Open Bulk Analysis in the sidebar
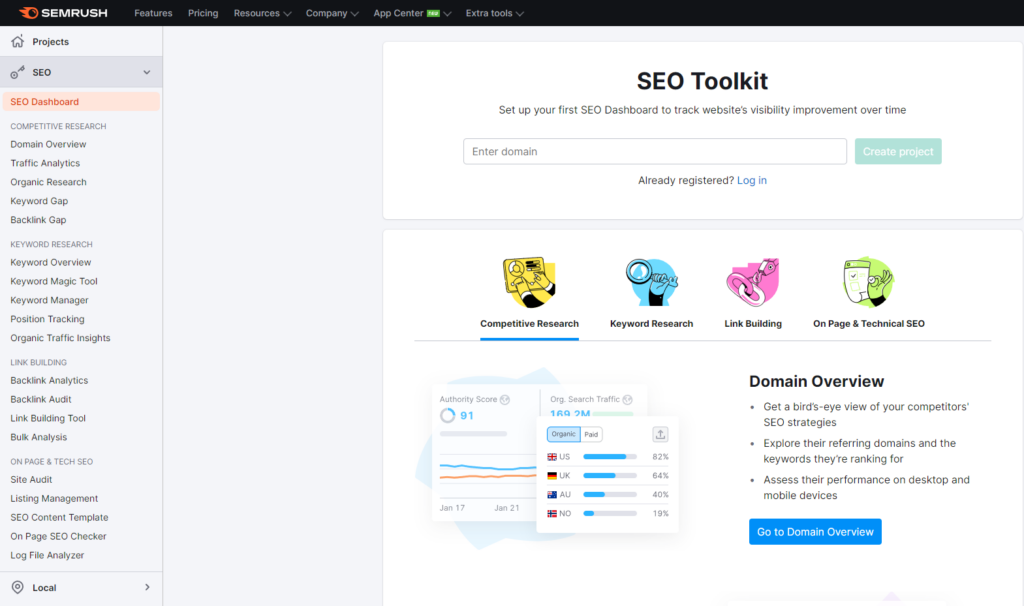The image size is (1024, 606). point(39,438)
